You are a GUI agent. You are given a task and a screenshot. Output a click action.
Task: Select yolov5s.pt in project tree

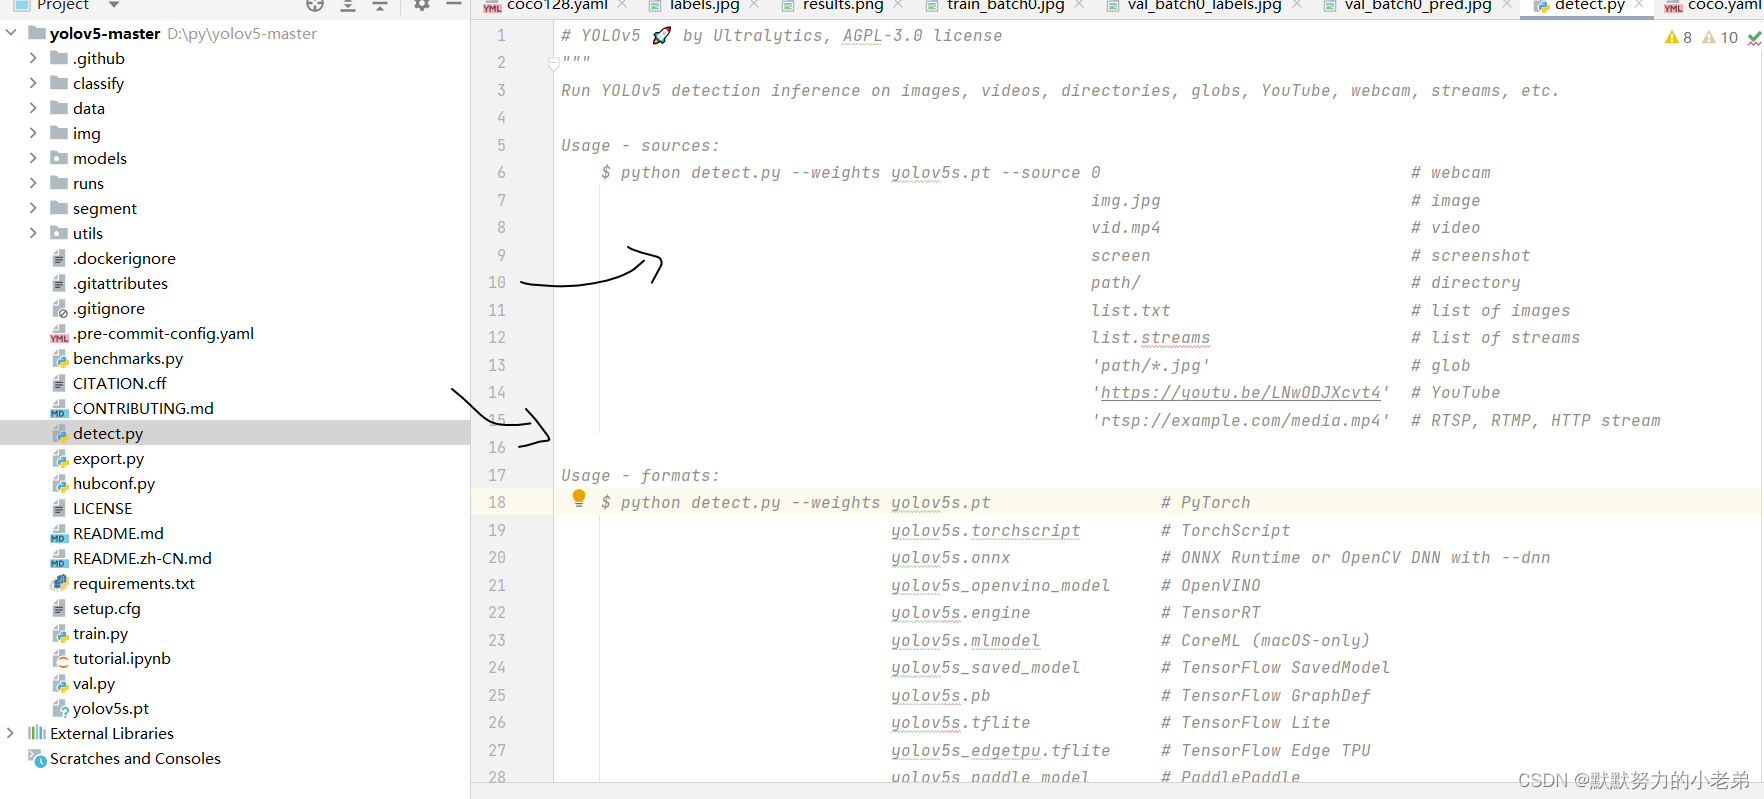(110, 708)
